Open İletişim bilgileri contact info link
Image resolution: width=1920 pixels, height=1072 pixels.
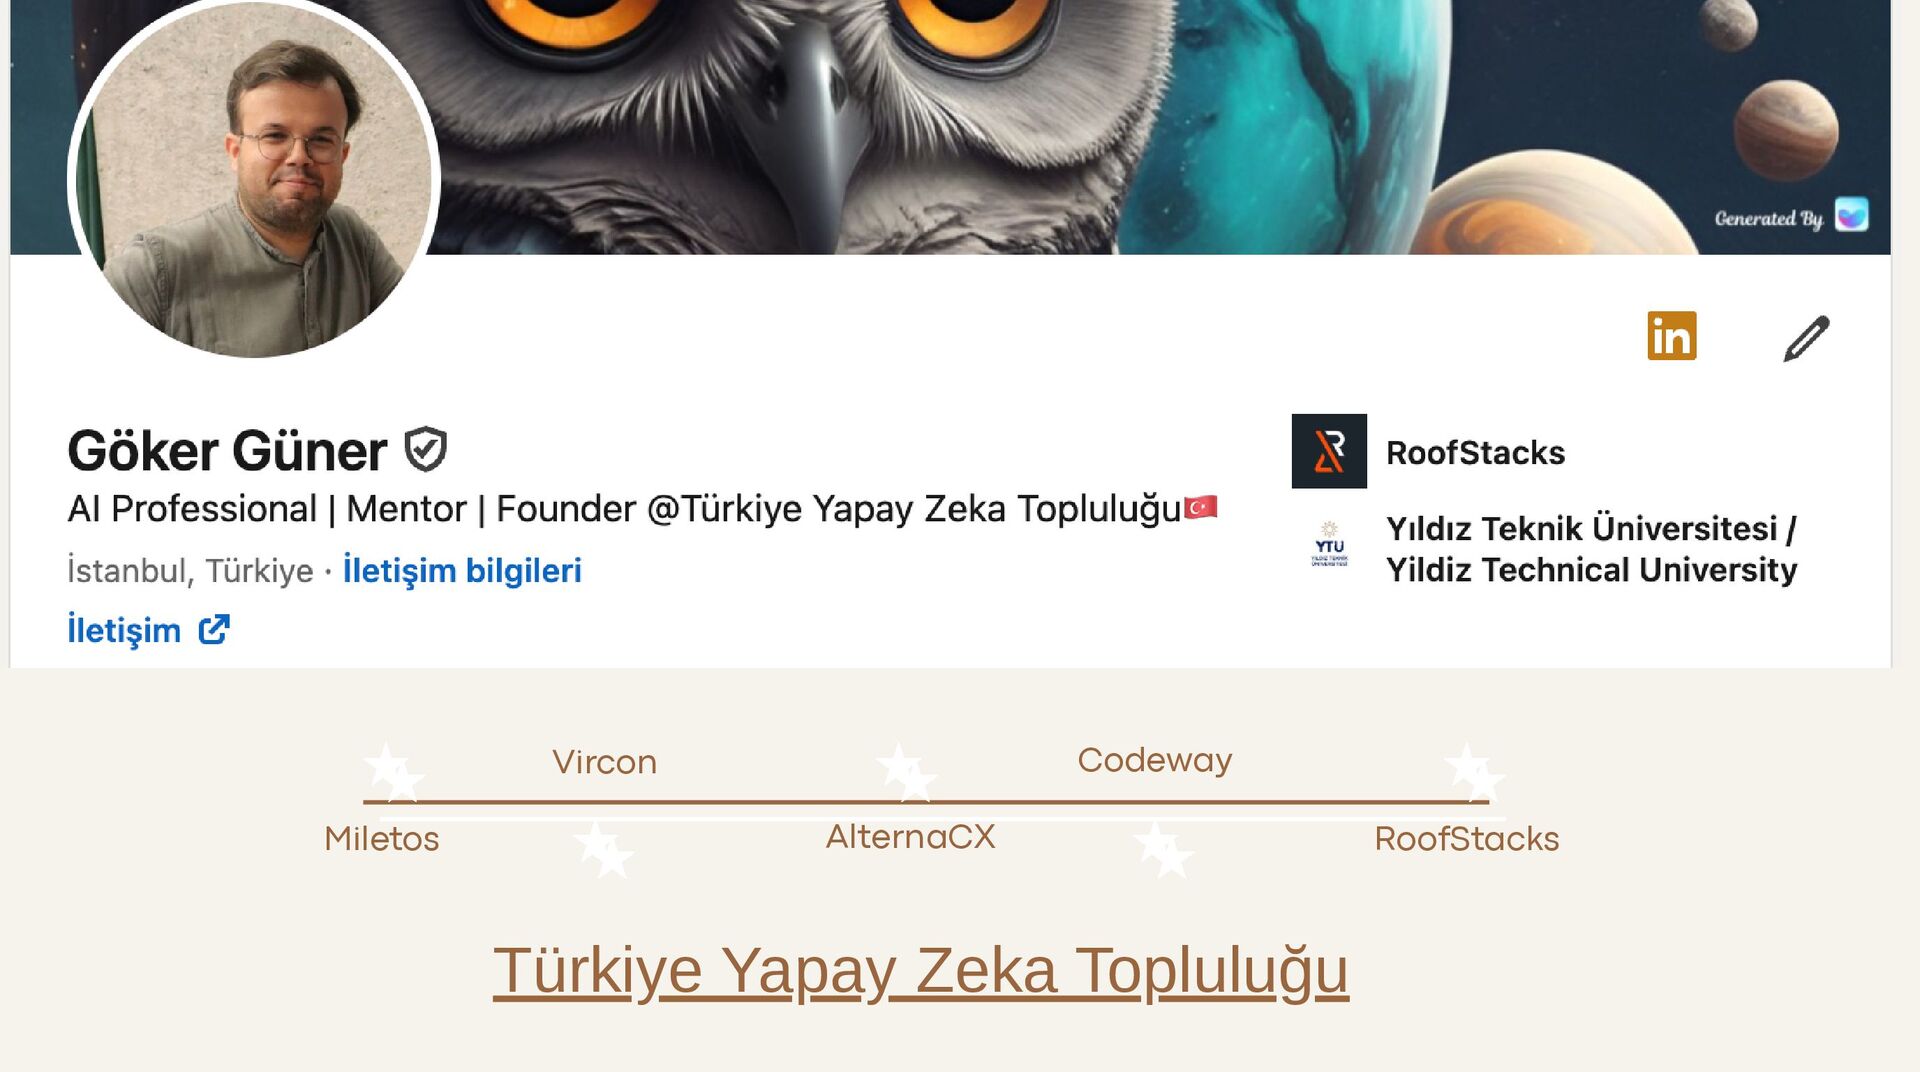[x=462, y=570]
